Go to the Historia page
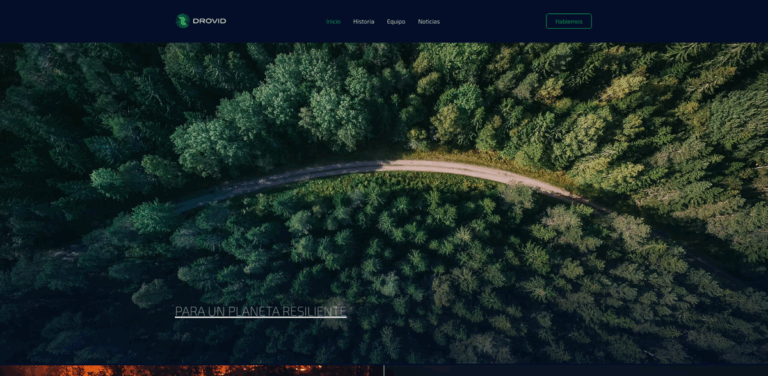This screenshot has height=376, width=768. pyautogui.click(x=363, y=22)
